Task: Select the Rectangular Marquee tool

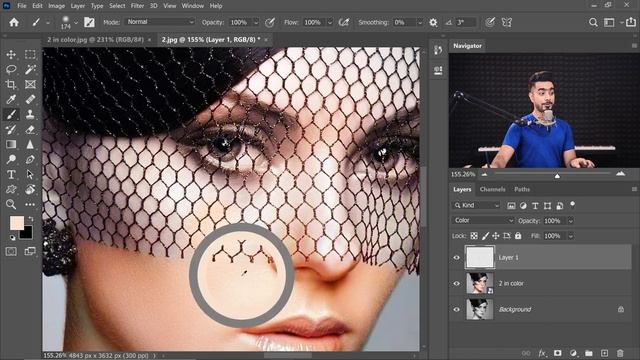Action: (30, 54)
